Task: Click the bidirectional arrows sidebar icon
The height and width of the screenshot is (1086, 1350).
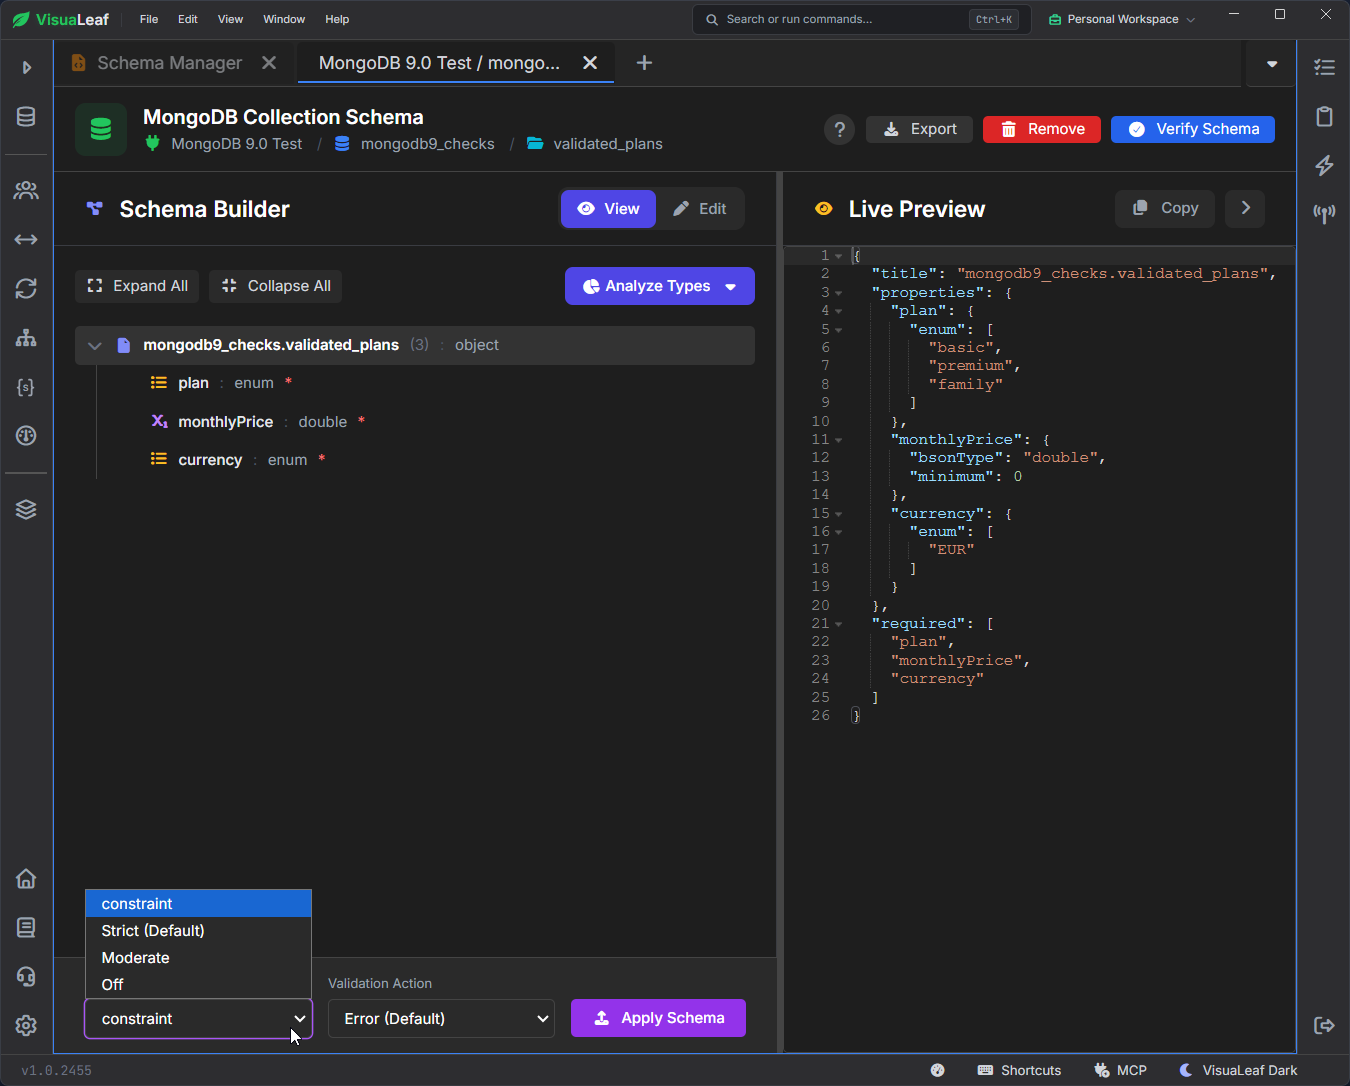Action: pyautogui.click(x=26, y=239)
